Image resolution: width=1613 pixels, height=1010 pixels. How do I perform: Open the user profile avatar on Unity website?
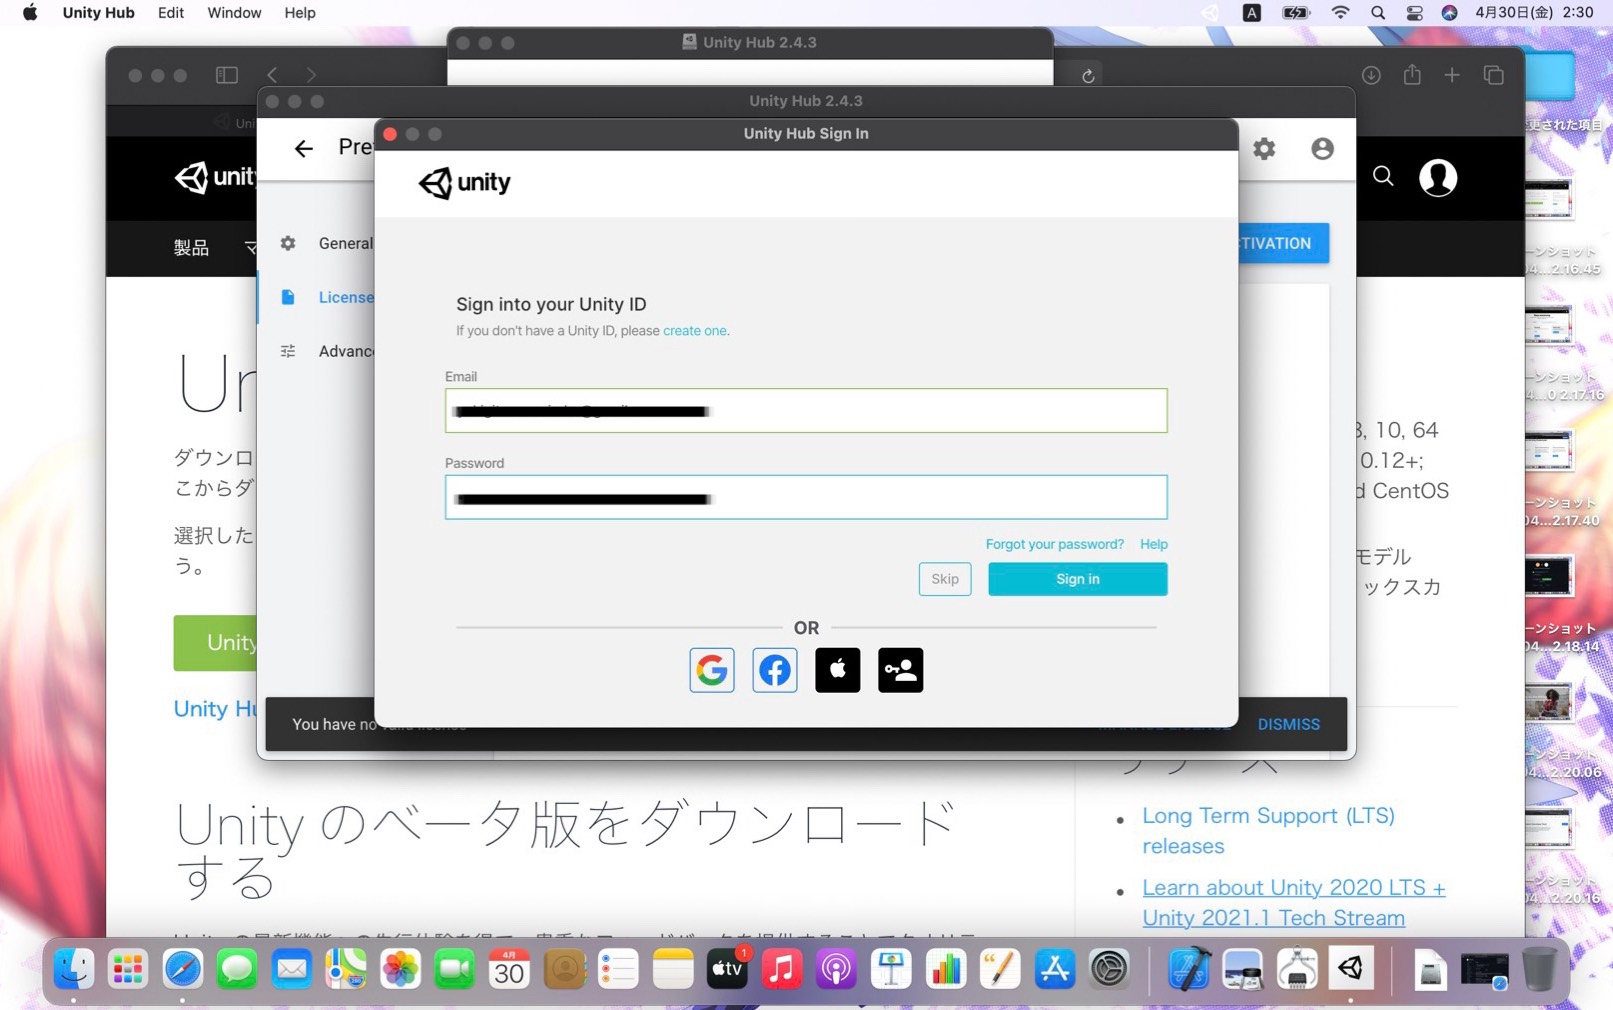[x=1438, y=177]
